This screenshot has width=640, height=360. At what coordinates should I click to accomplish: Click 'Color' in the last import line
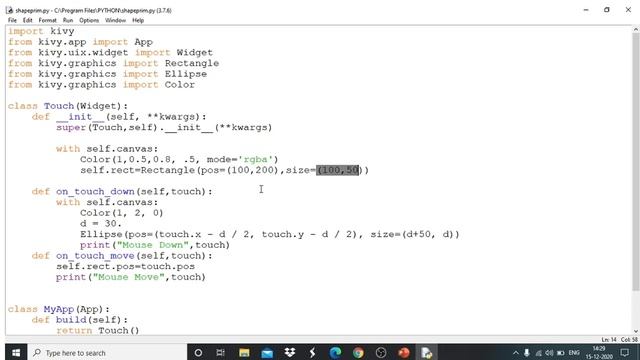[x=180, y=84]
